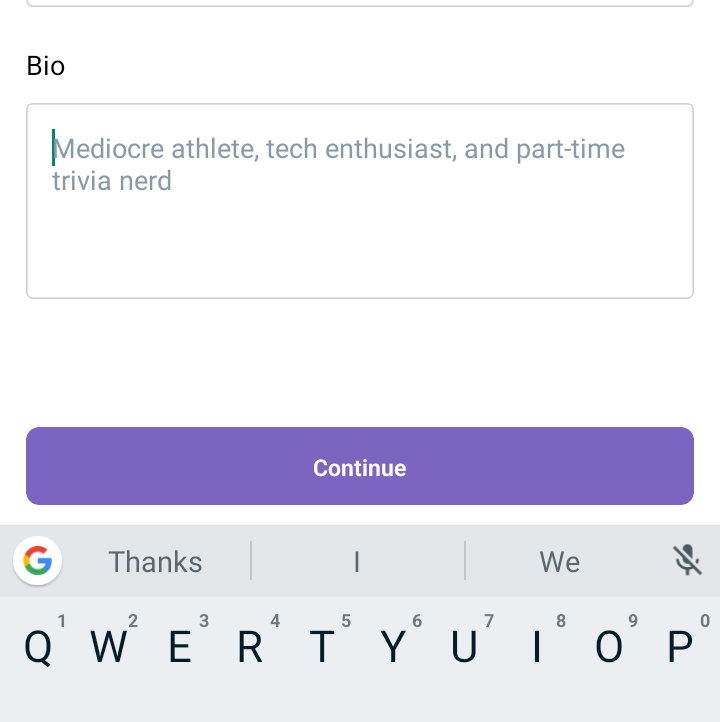Tap the Q key
This screenshot has width=720, height=722.
[x=38, y=646]
